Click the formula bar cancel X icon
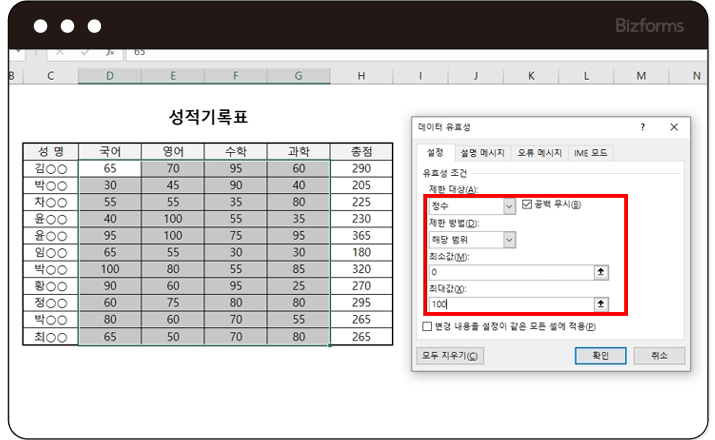The image size is (715, 440). click(x=62, y=50)
